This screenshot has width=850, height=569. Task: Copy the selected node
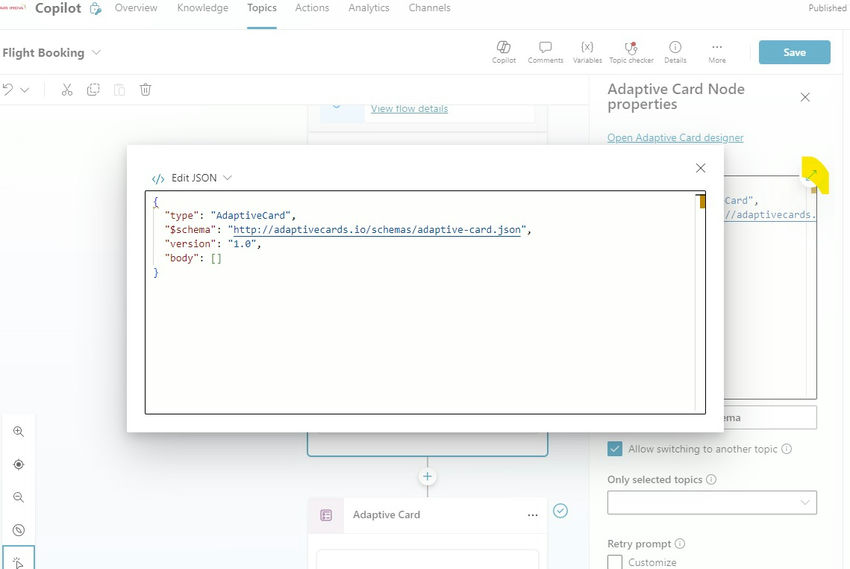point(93,89)
